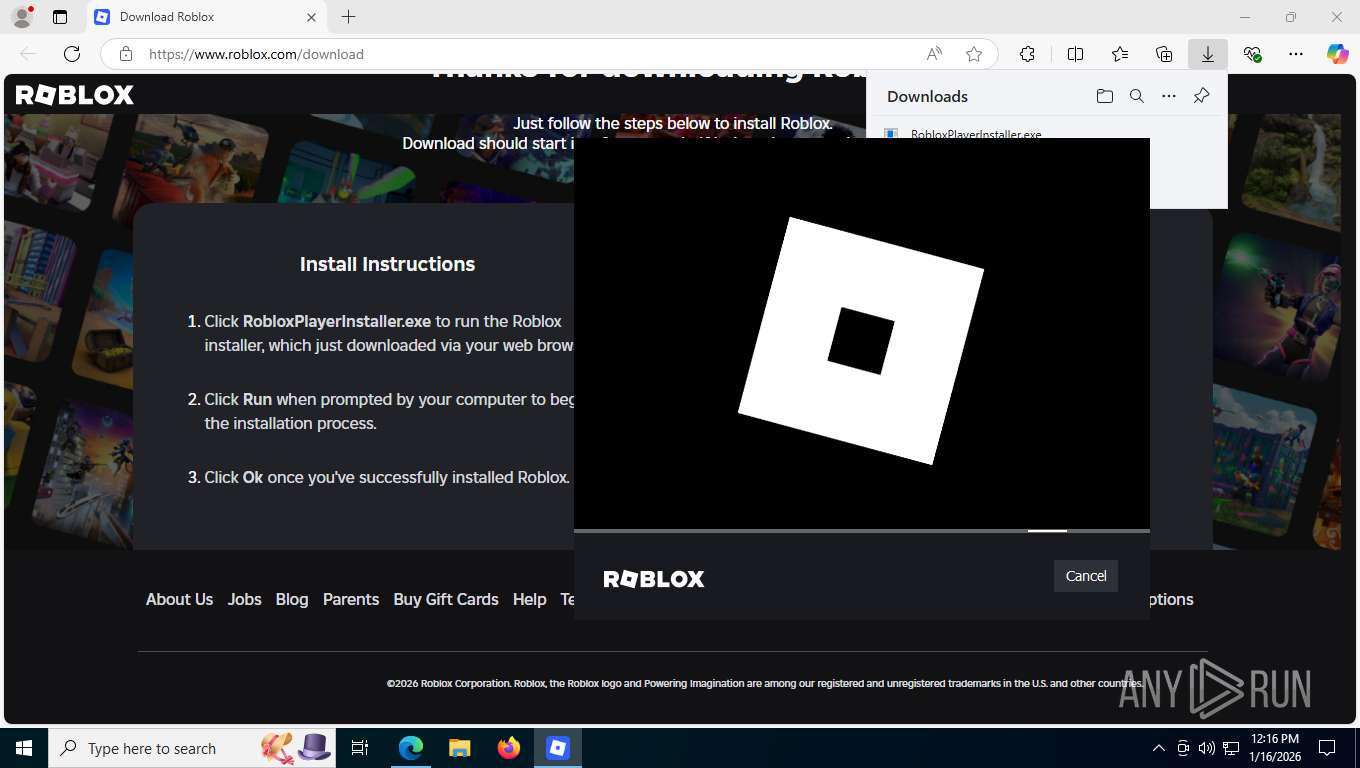Open more options in Downloads panel
1360x768 pixels.
pyautogui.click(x=1168, y=96)
